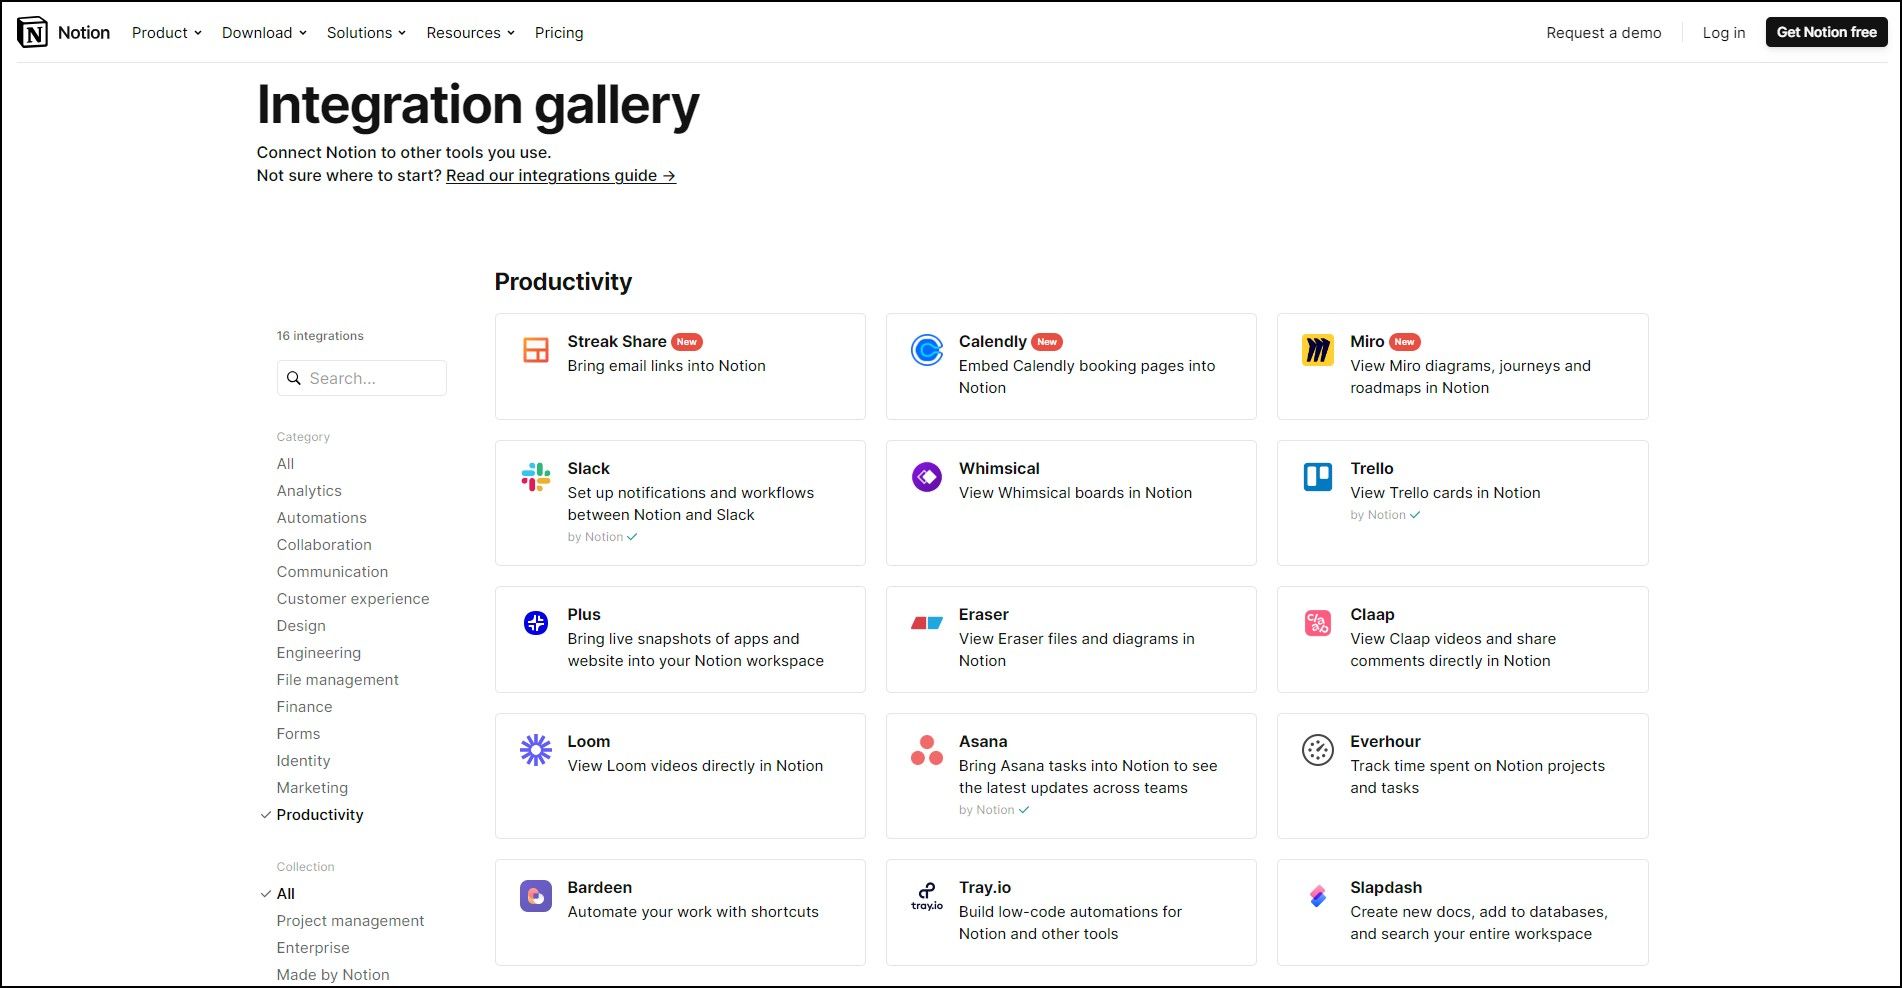The width and height of the screenshot is (1902, 988).
Task: Open the Product dropdown
Action: click(165, 32)
